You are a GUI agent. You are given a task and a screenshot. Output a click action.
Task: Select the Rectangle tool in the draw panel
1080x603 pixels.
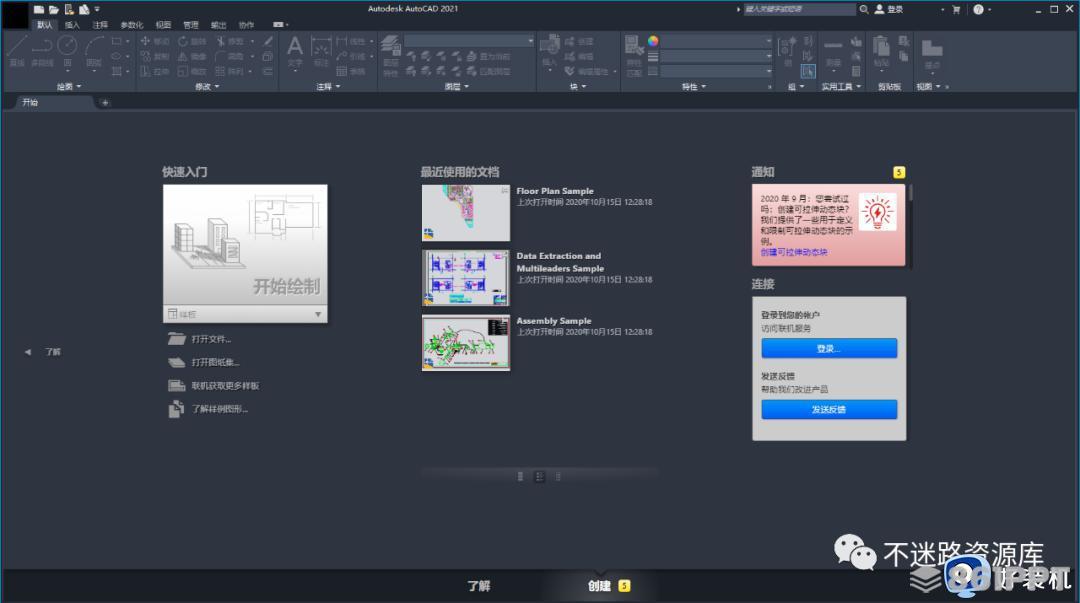(x=116, y=41)
